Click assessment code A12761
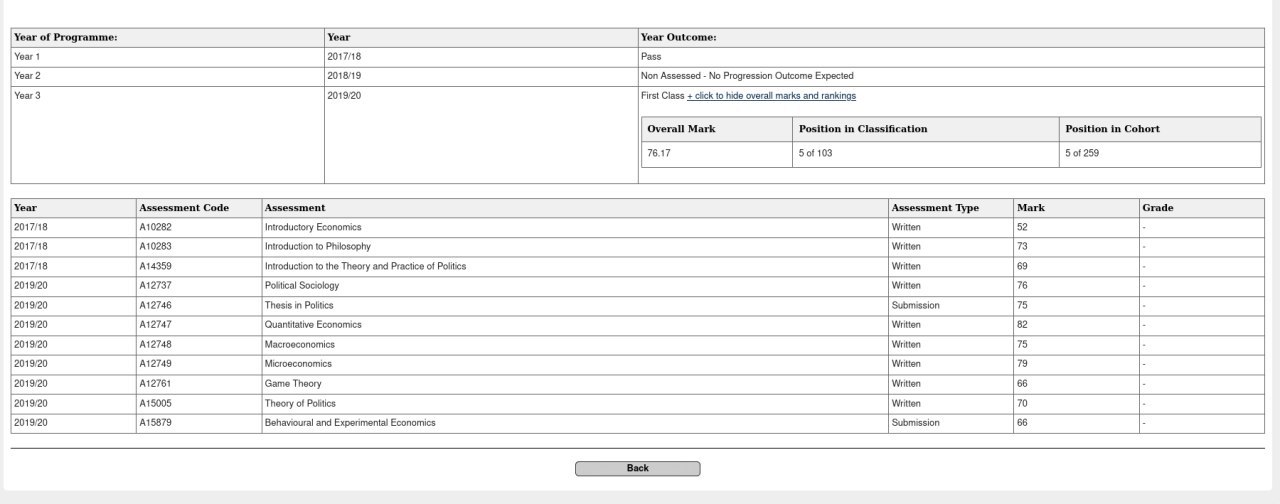Screen dimensions: 1280x504 155,384
